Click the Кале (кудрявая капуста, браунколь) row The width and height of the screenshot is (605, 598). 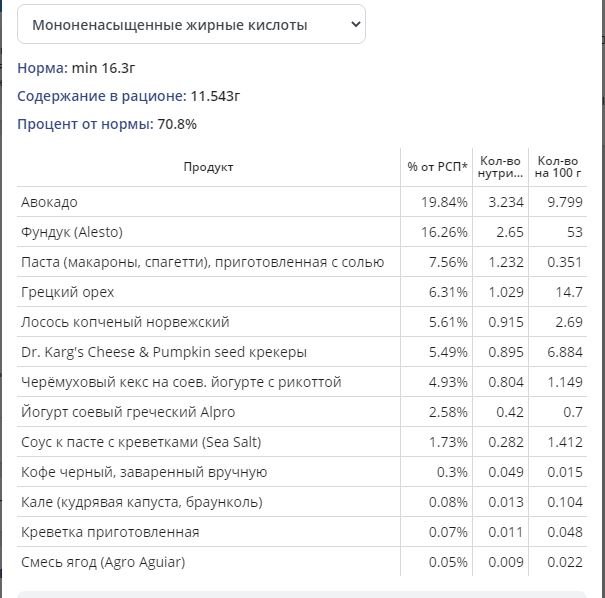coord(302,502)
